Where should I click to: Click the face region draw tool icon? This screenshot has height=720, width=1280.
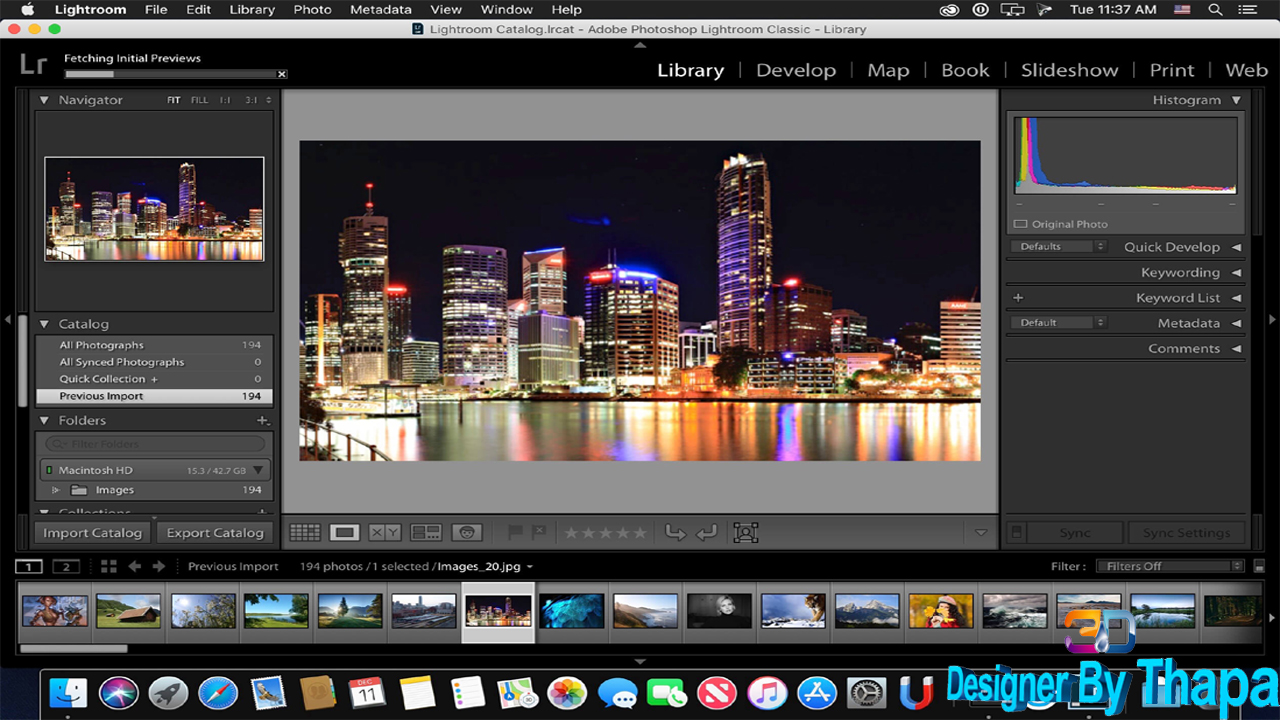(x=746, y=533)
